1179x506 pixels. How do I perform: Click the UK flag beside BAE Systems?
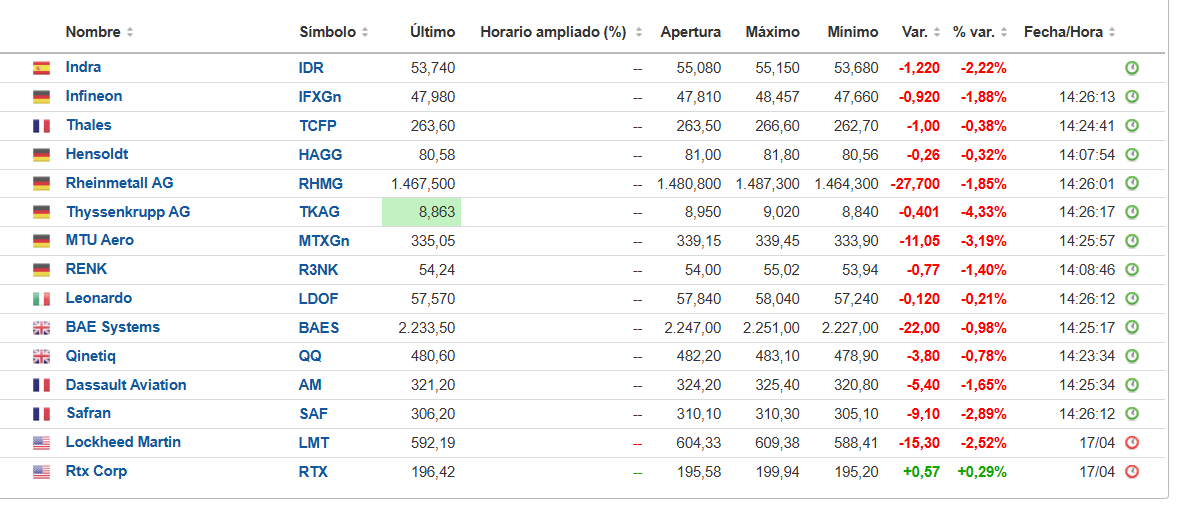pos(41,328)
